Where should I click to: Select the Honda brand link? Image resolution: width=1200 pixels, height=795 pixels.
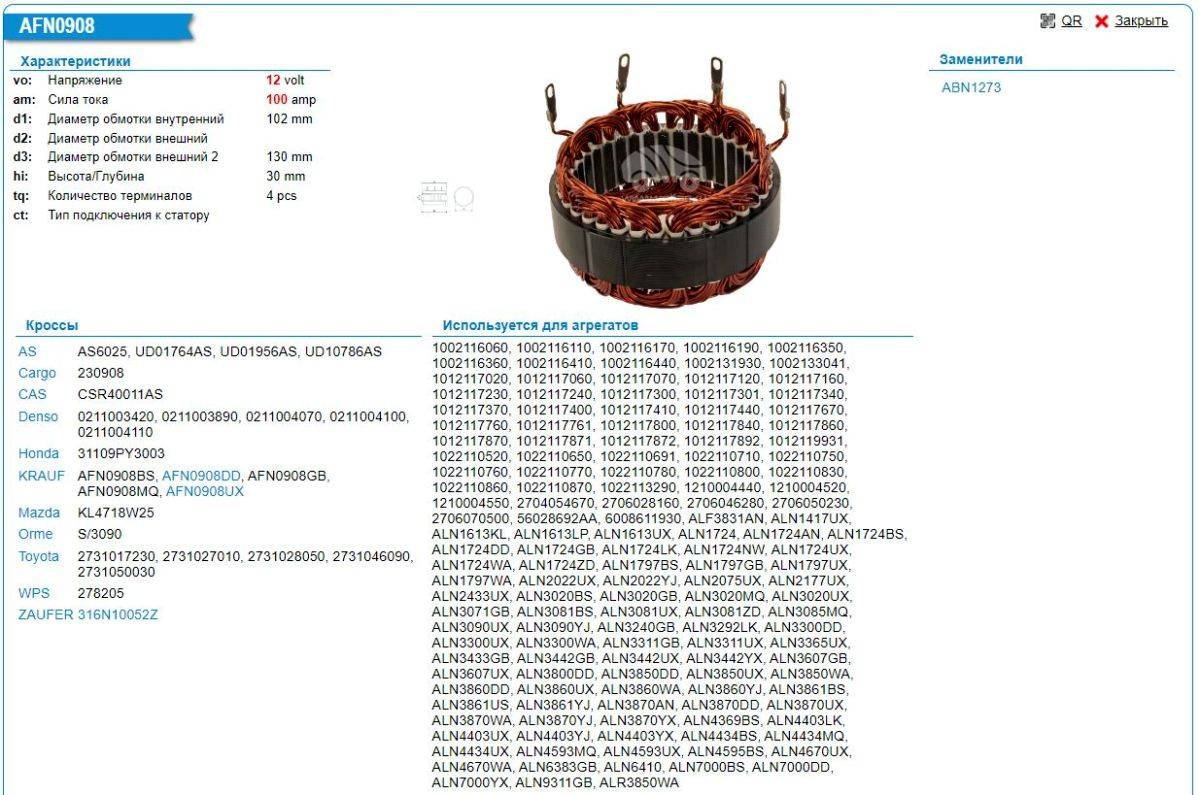(x=38, y=453)
